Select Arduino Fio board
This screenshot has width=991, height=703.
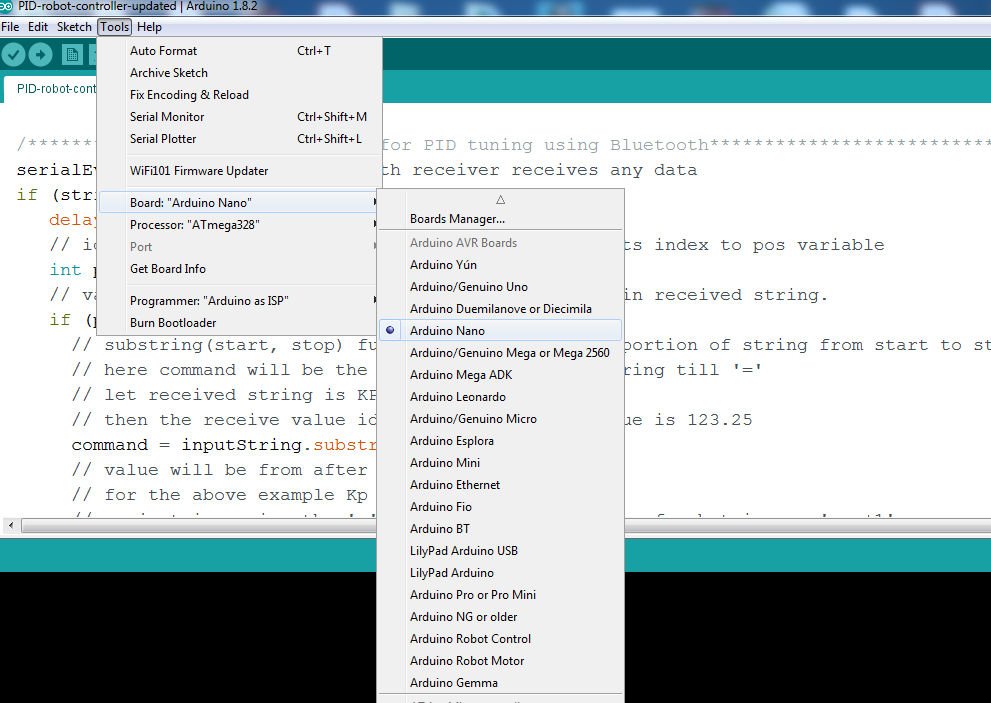[x=501, y=506]
